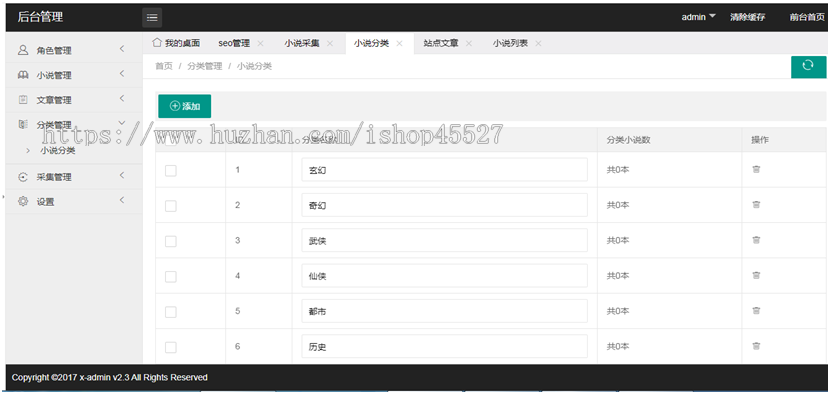This screenshot has height=394, width=830.
Task: Check the box for row 3 武侠
Action: [x=170, y=241]
